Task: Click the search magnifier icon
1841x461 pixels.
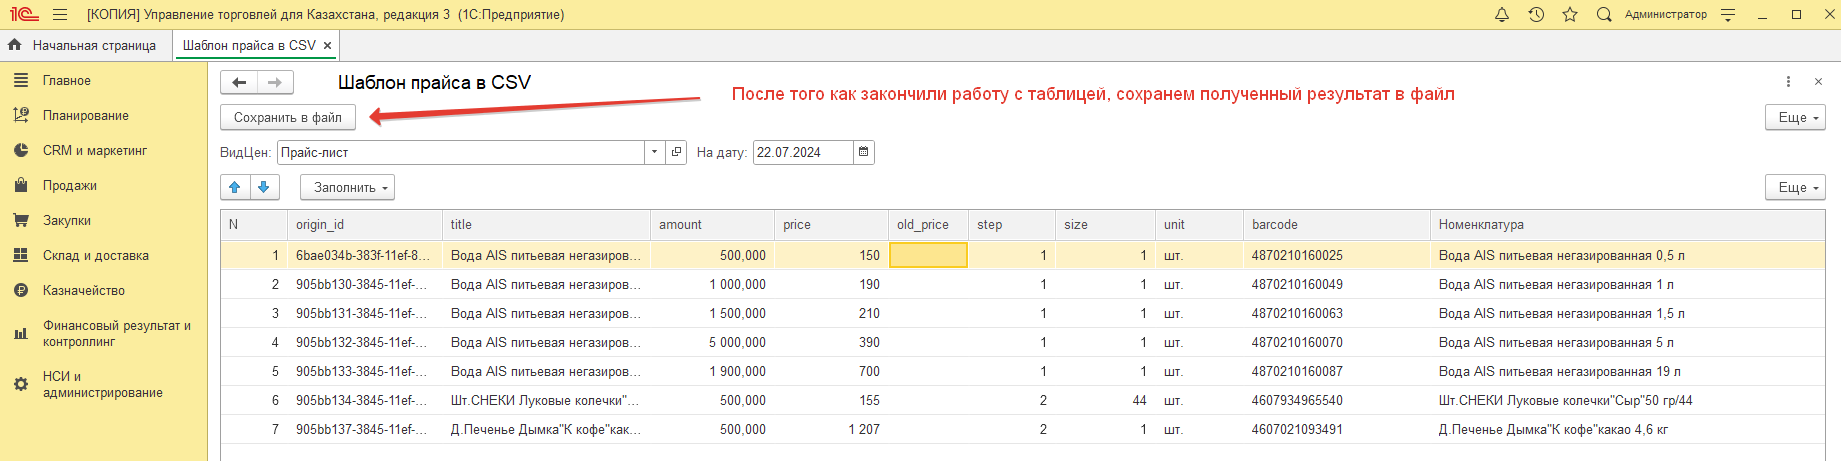Action: 1604,15
